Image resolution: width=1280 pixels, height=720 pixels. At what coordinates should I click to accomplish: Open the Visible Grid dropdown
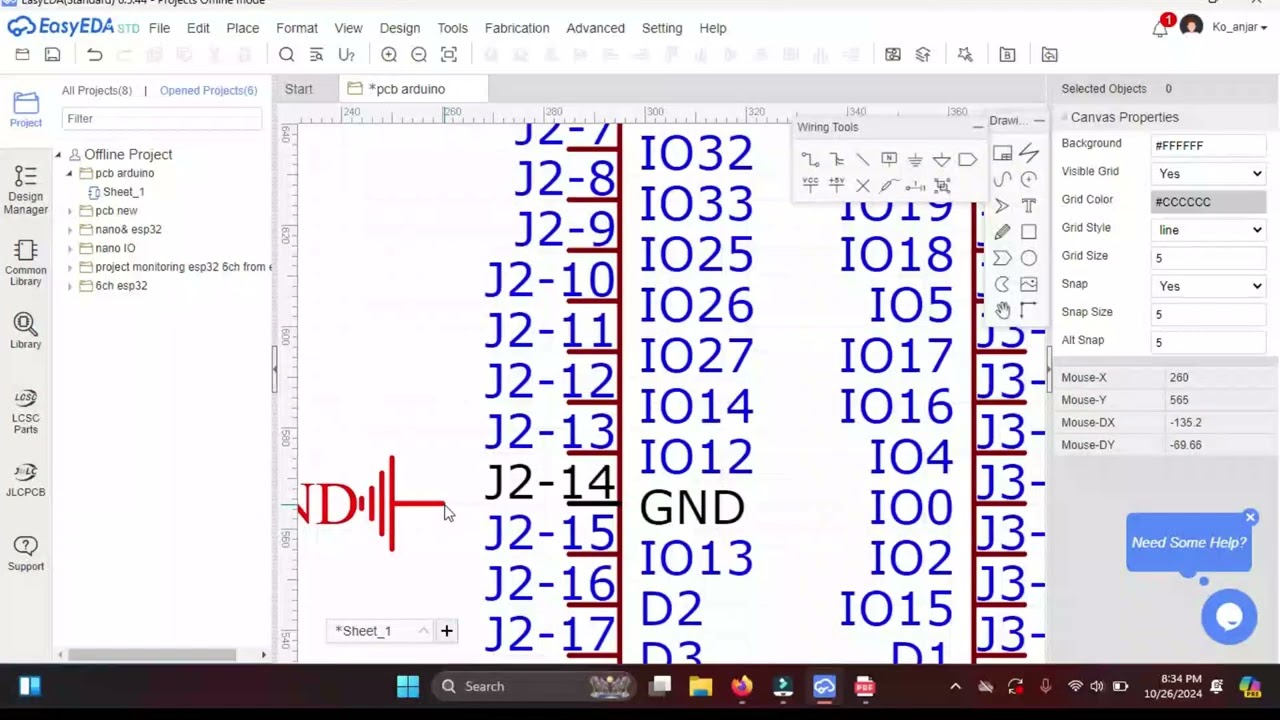pyautogui.click(x=1209, y=174)
